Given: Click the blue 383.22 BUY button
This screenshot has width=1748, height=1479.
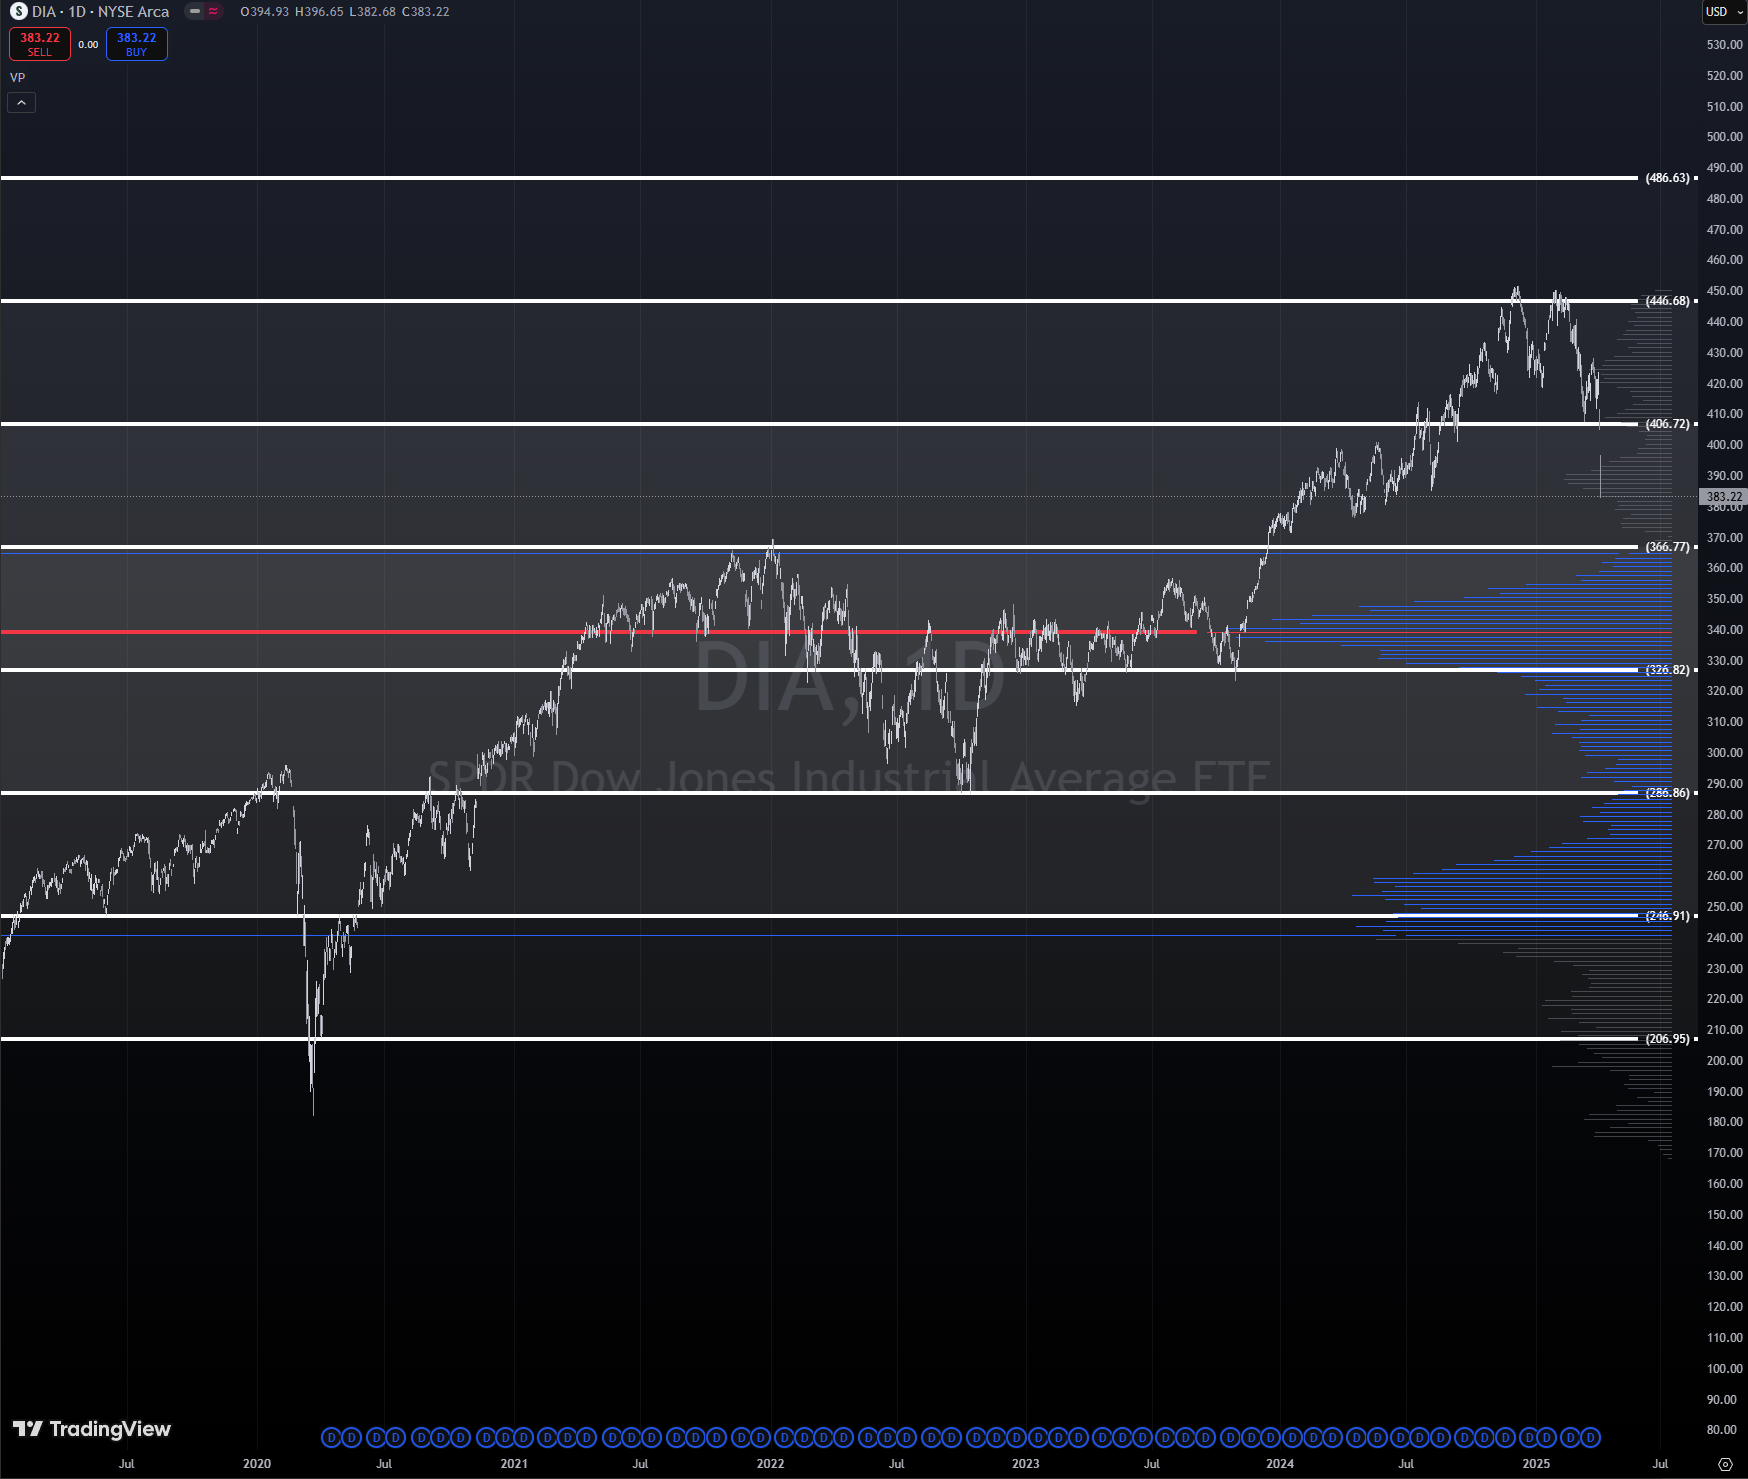Looking at the screenshot, I should [x=137, y=44].
